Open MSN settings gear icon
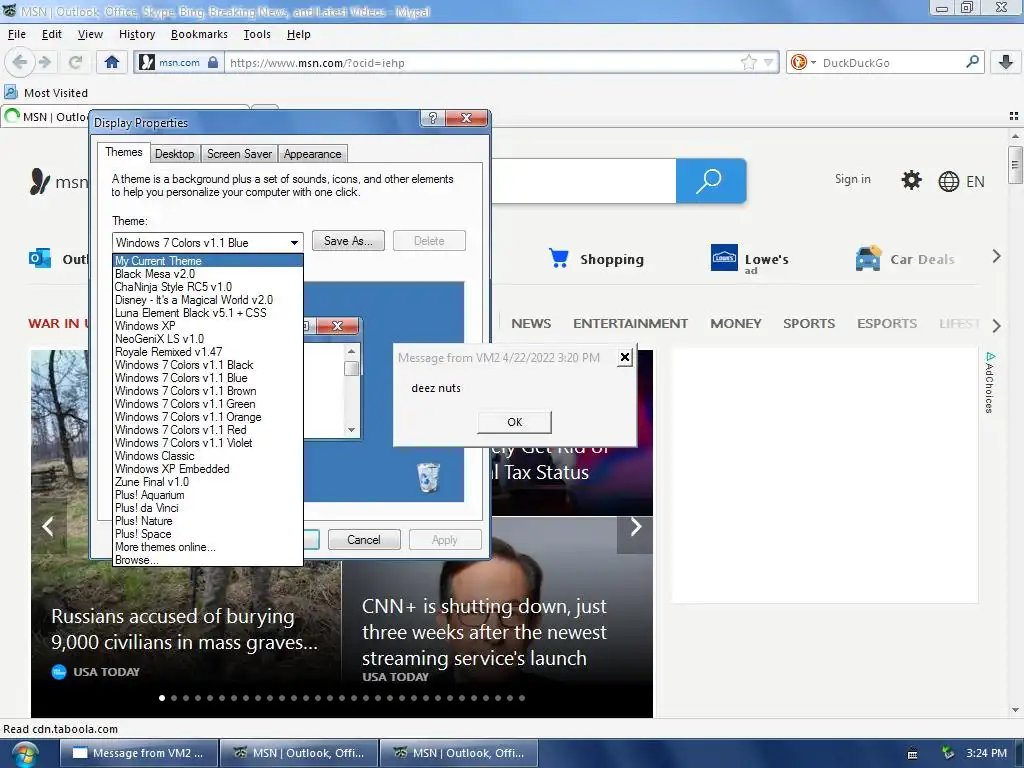Screen dimensions: 1024x768 (911, 180)
